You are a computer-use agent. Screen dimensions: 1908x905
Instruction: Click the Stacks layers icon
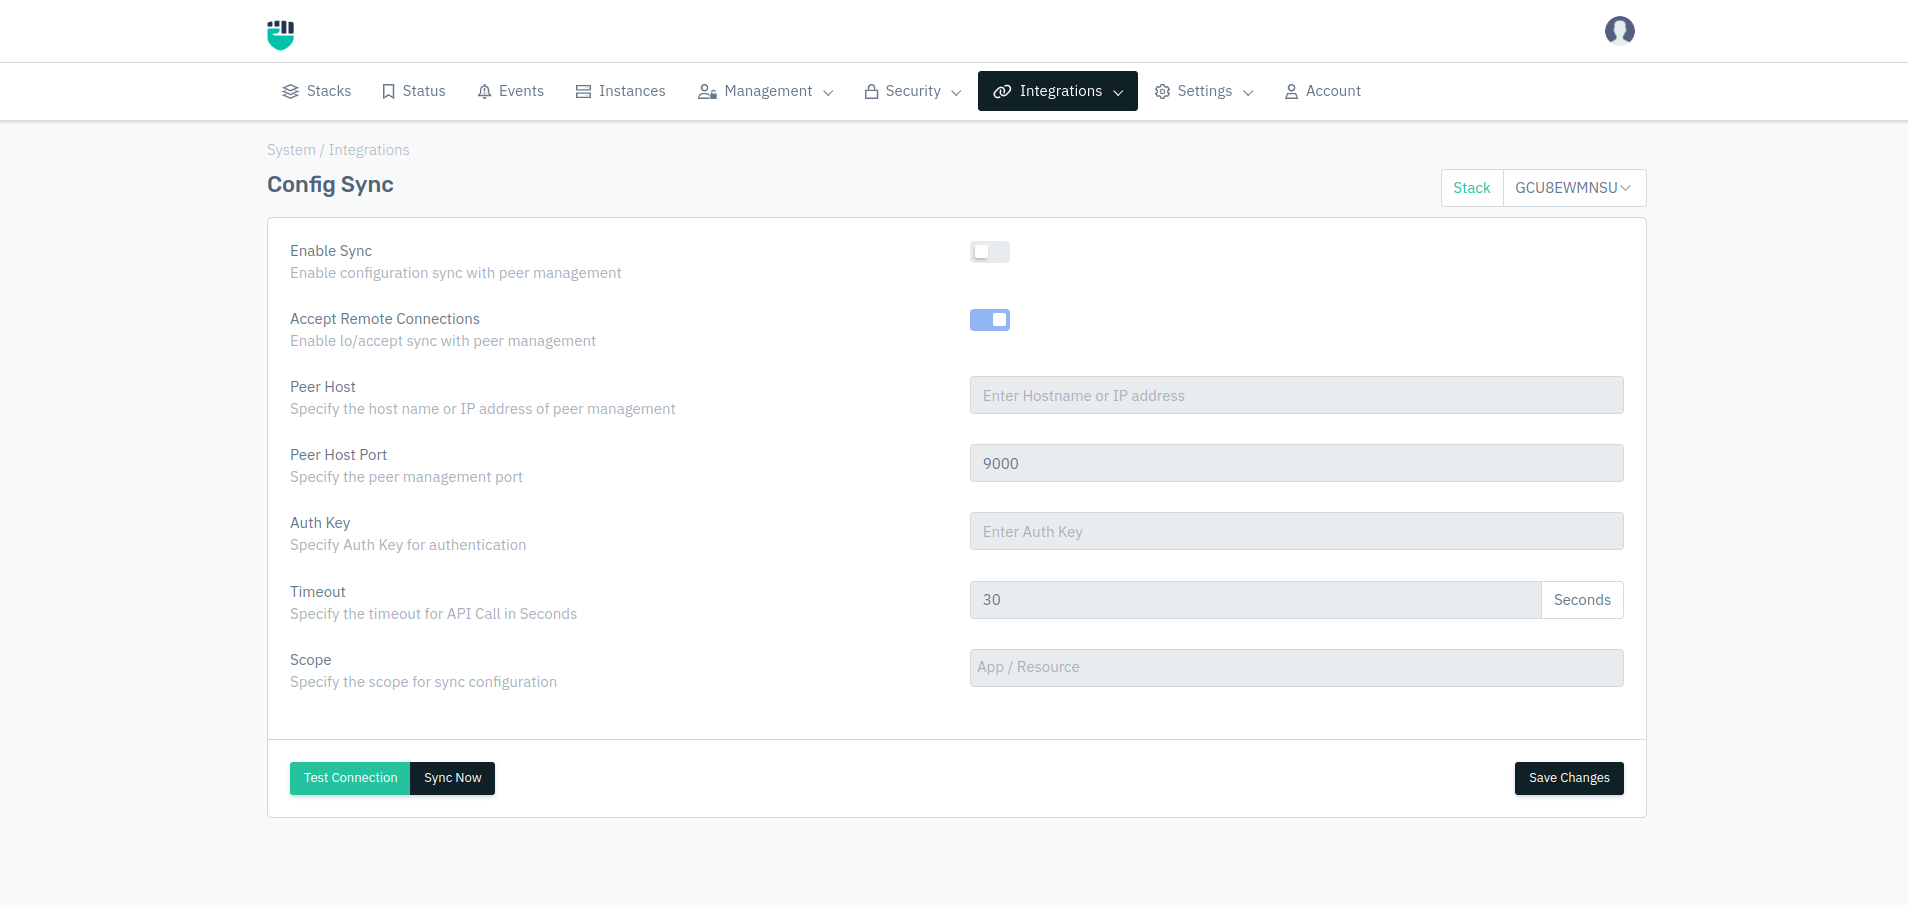(x=290, y=91)
